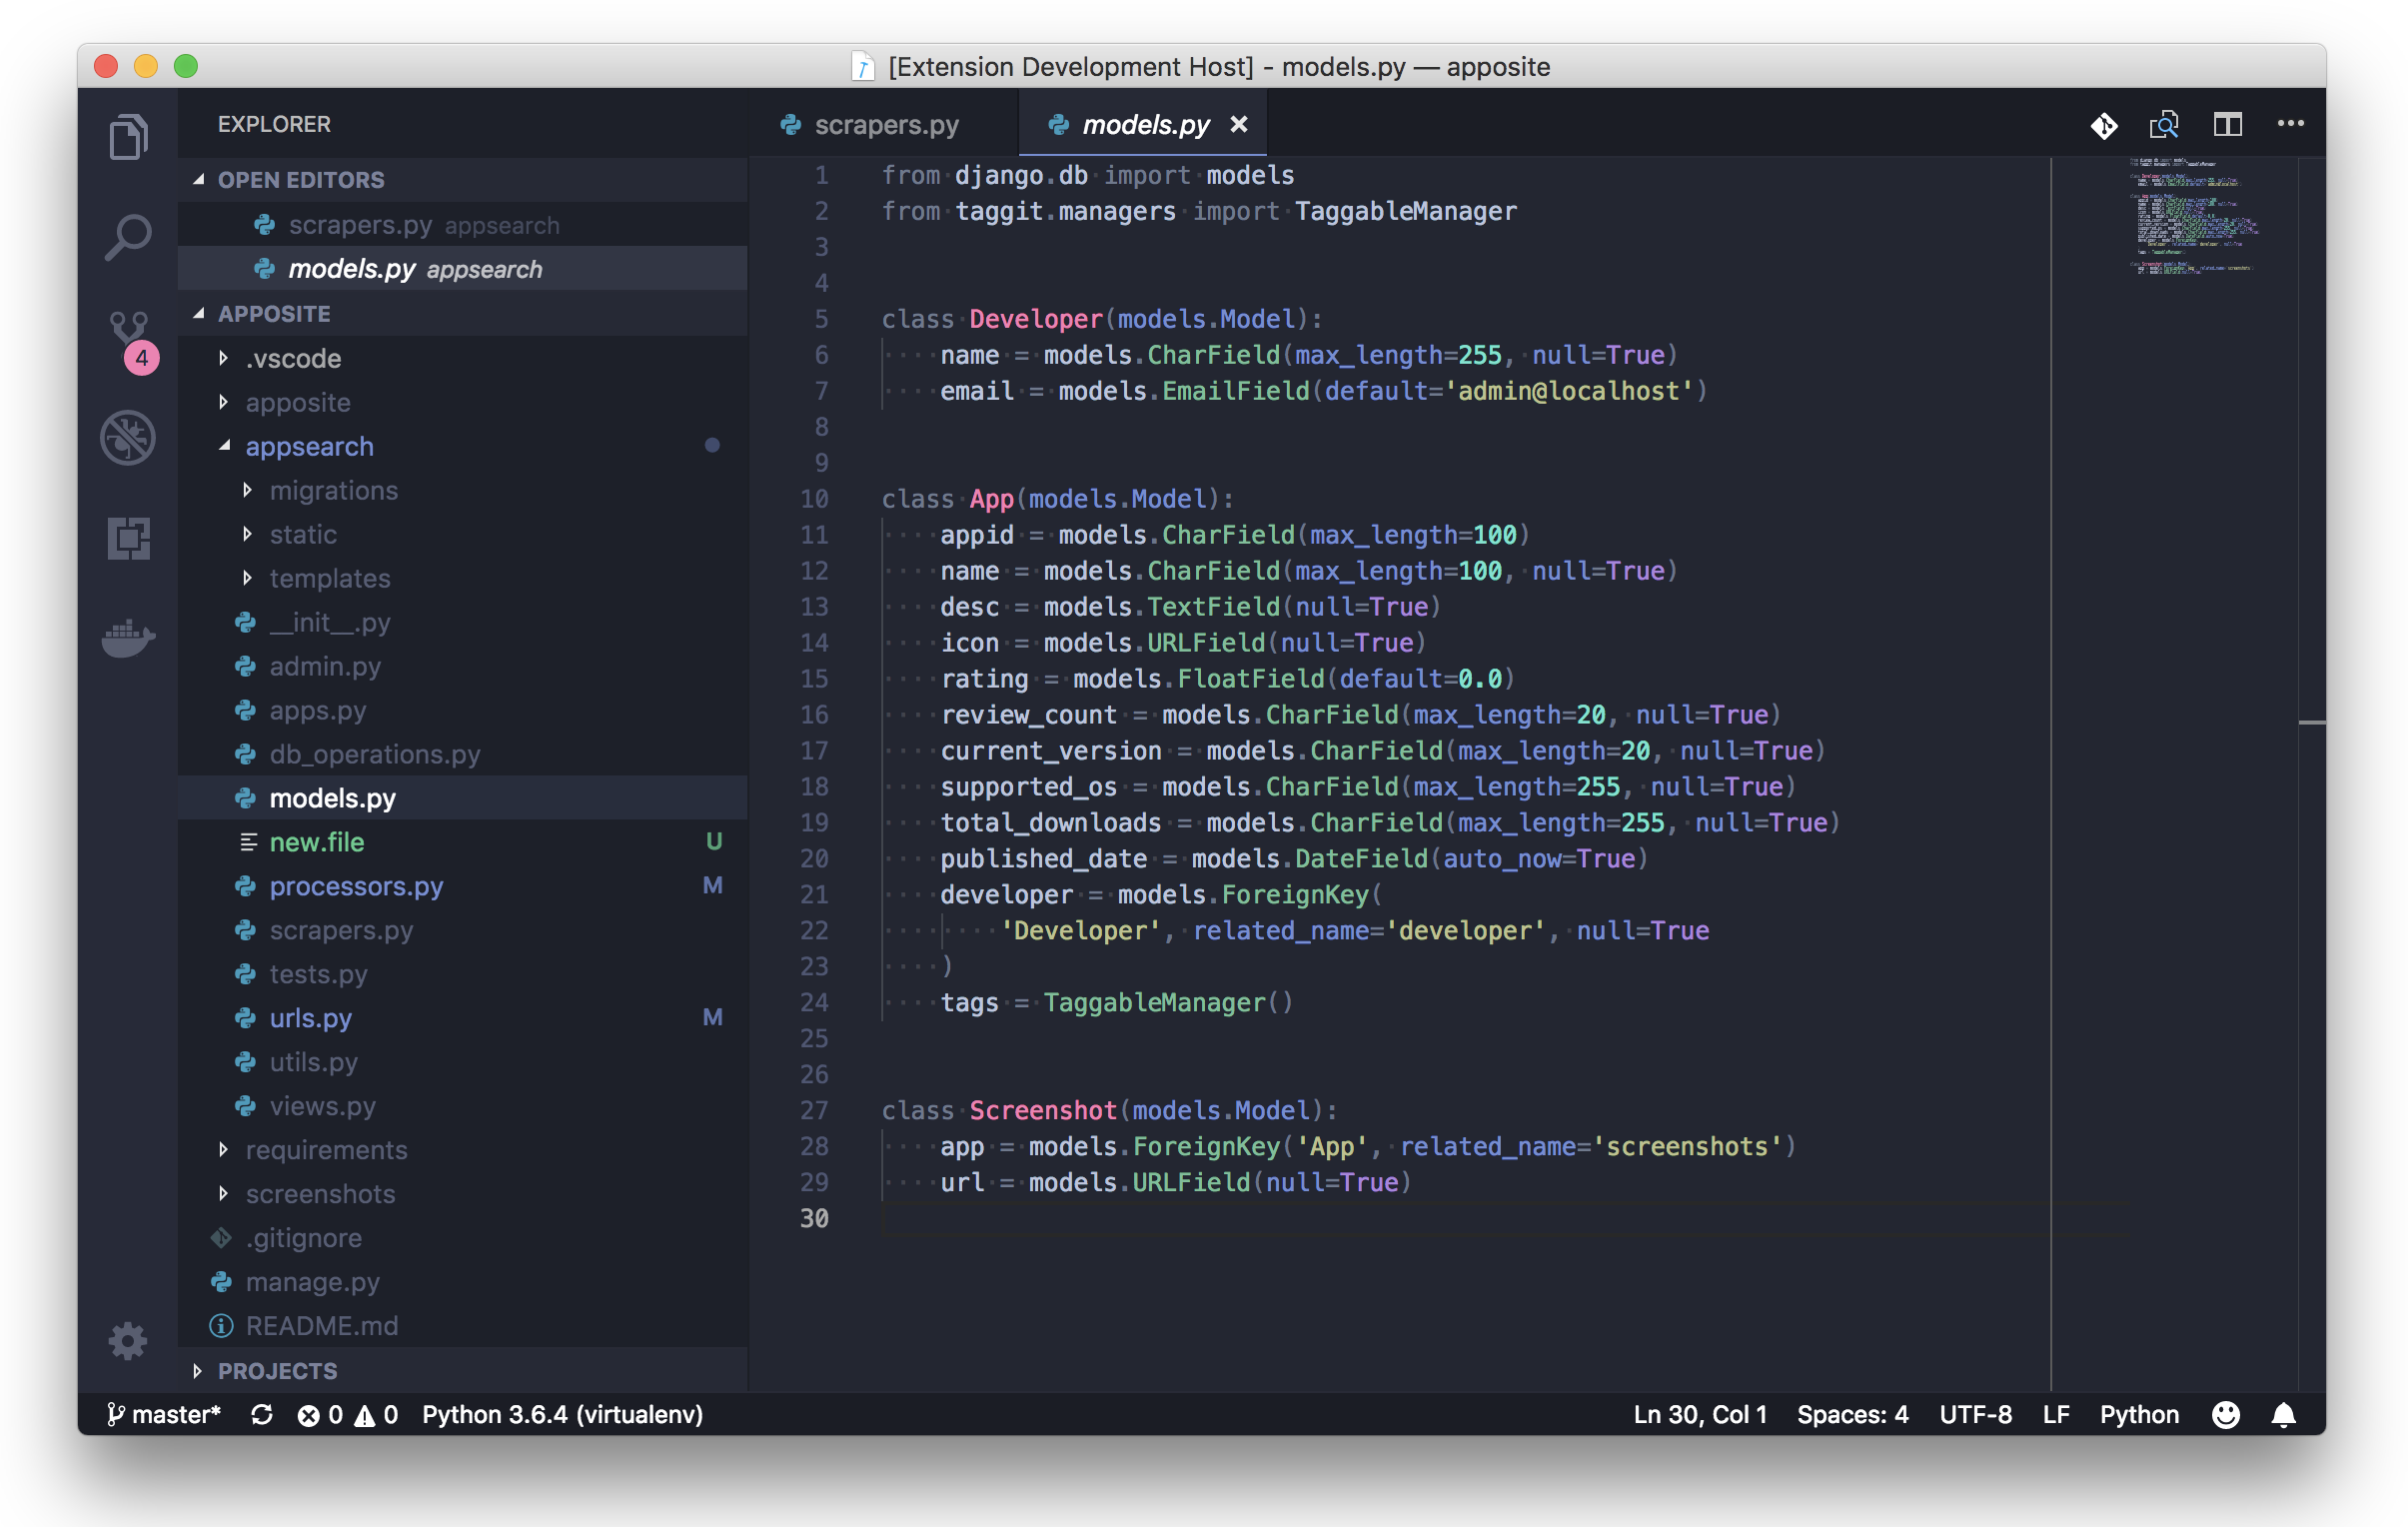Open the More Actions ellipsis menu
Screen dimensions: 2408x1527
[x=2290, y=124]
